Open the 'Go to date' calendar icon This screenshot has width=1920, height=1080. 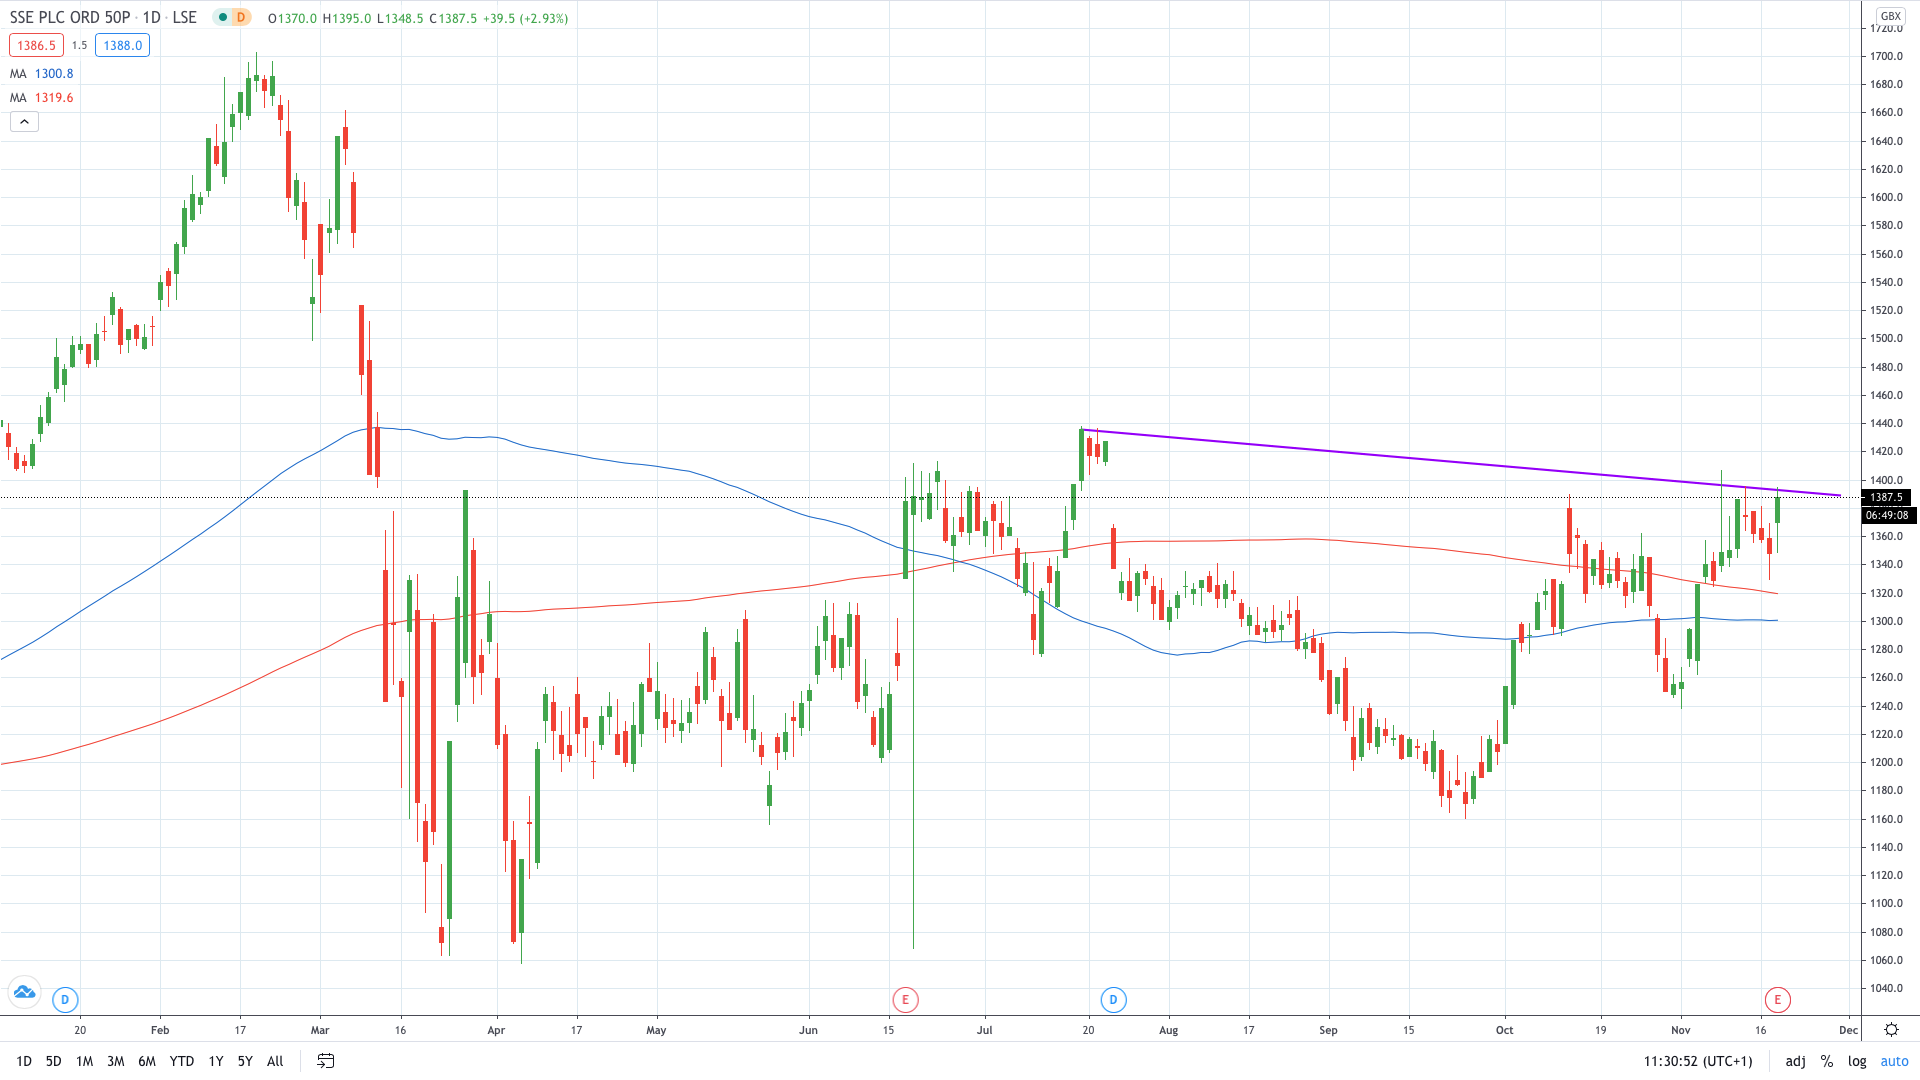pyautogui.click(x=325, y=1061)
